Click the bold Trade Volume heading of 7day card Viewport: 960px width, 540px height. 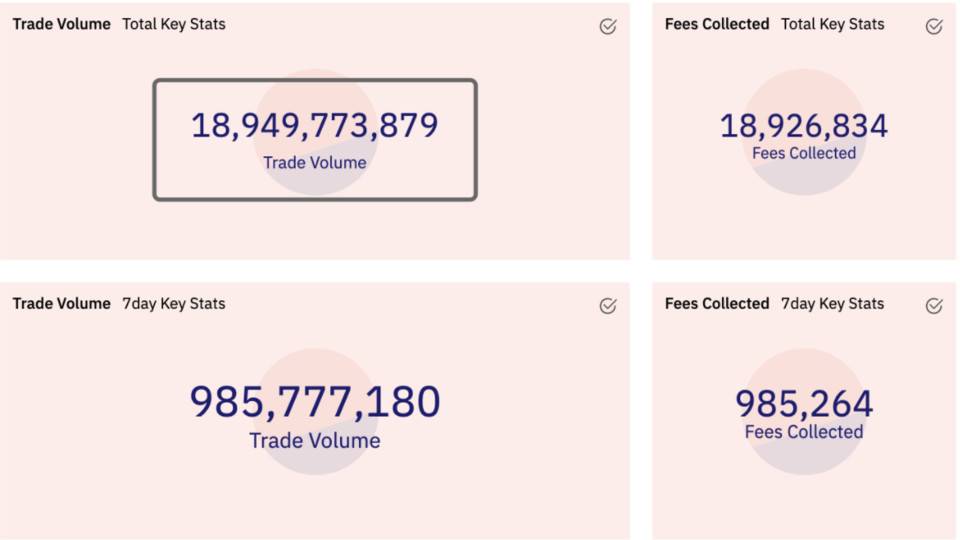click(61, 304)
